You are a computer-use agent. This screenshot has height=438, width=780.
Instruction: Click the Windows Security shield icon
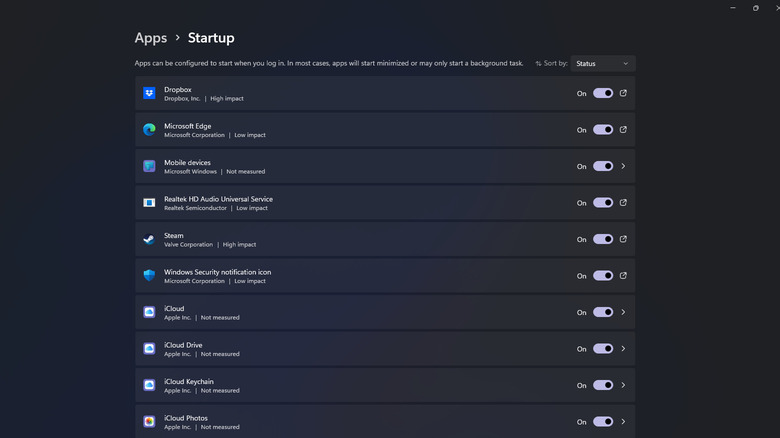click(x=149, y=276)
